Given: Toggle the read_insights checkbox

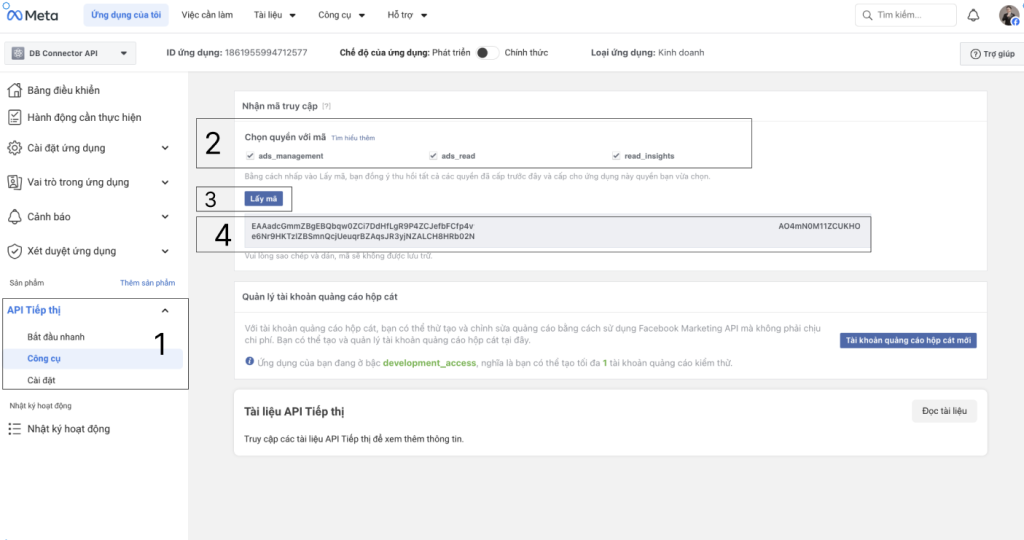Looking at the screenshot, I should [x=616, y=156].
